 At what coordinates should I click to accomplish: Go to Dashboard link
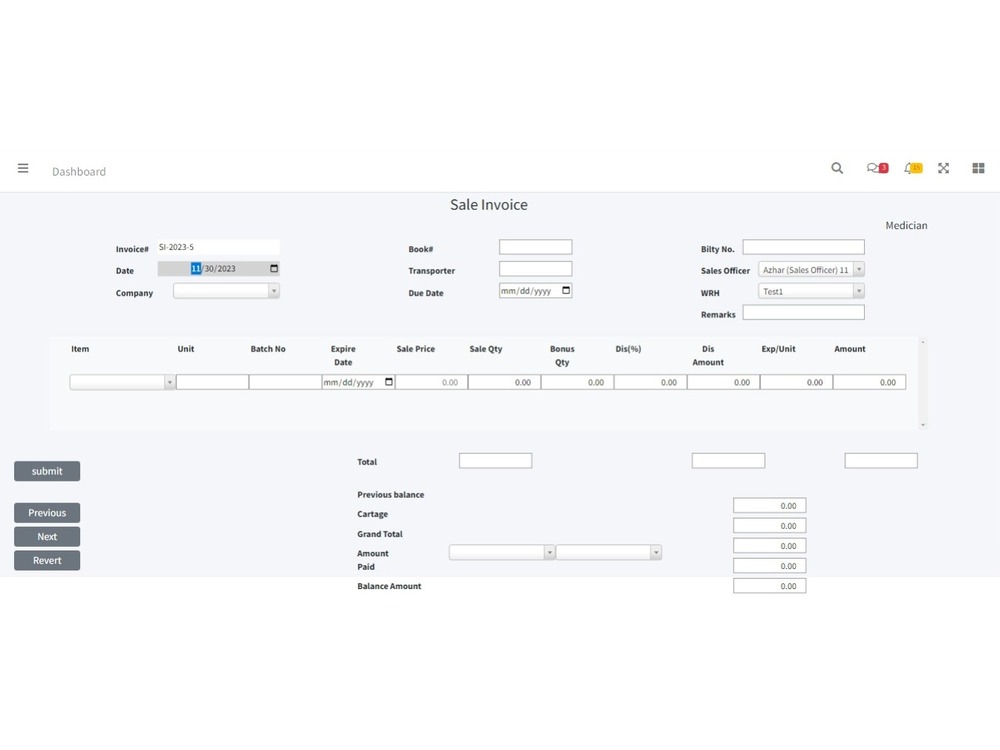tap(79, 172)
